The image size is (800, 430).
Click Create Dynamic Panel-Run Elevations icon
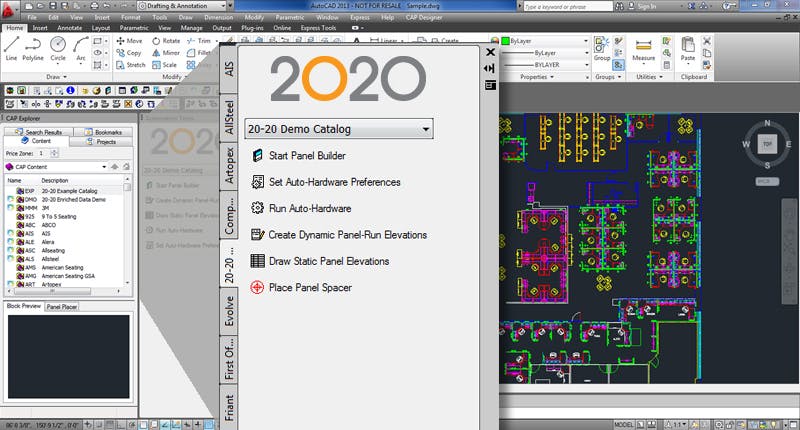[258, 235]
